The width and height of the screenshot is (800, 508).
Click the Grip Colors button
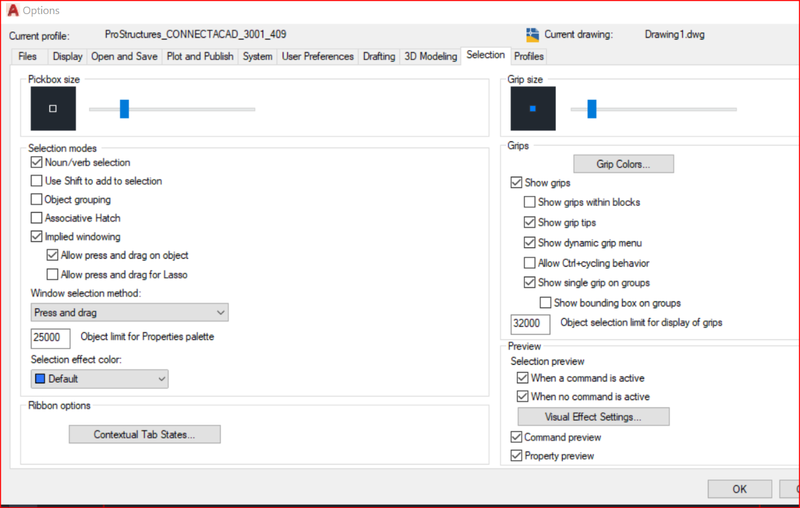623,164
